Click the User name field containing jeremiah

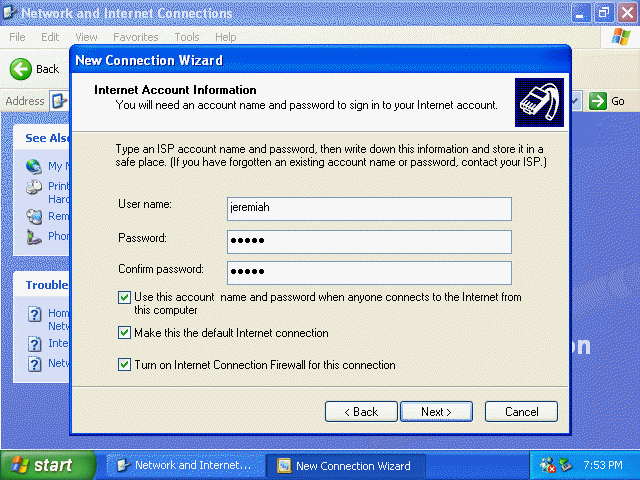click(x=369, y=209)
